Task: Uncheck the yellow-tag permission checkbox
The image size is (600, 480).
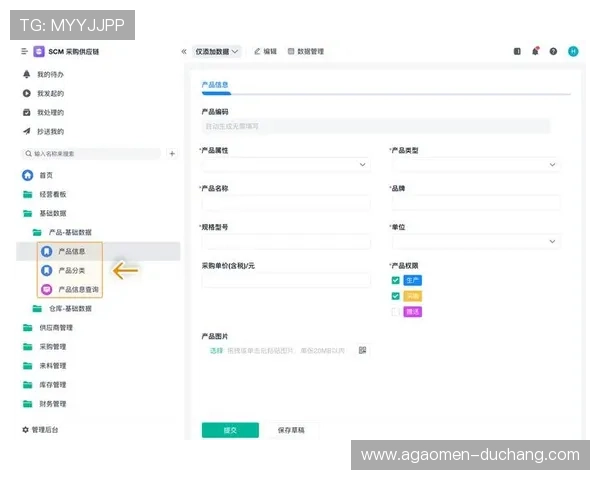Action: coord(396,296)
